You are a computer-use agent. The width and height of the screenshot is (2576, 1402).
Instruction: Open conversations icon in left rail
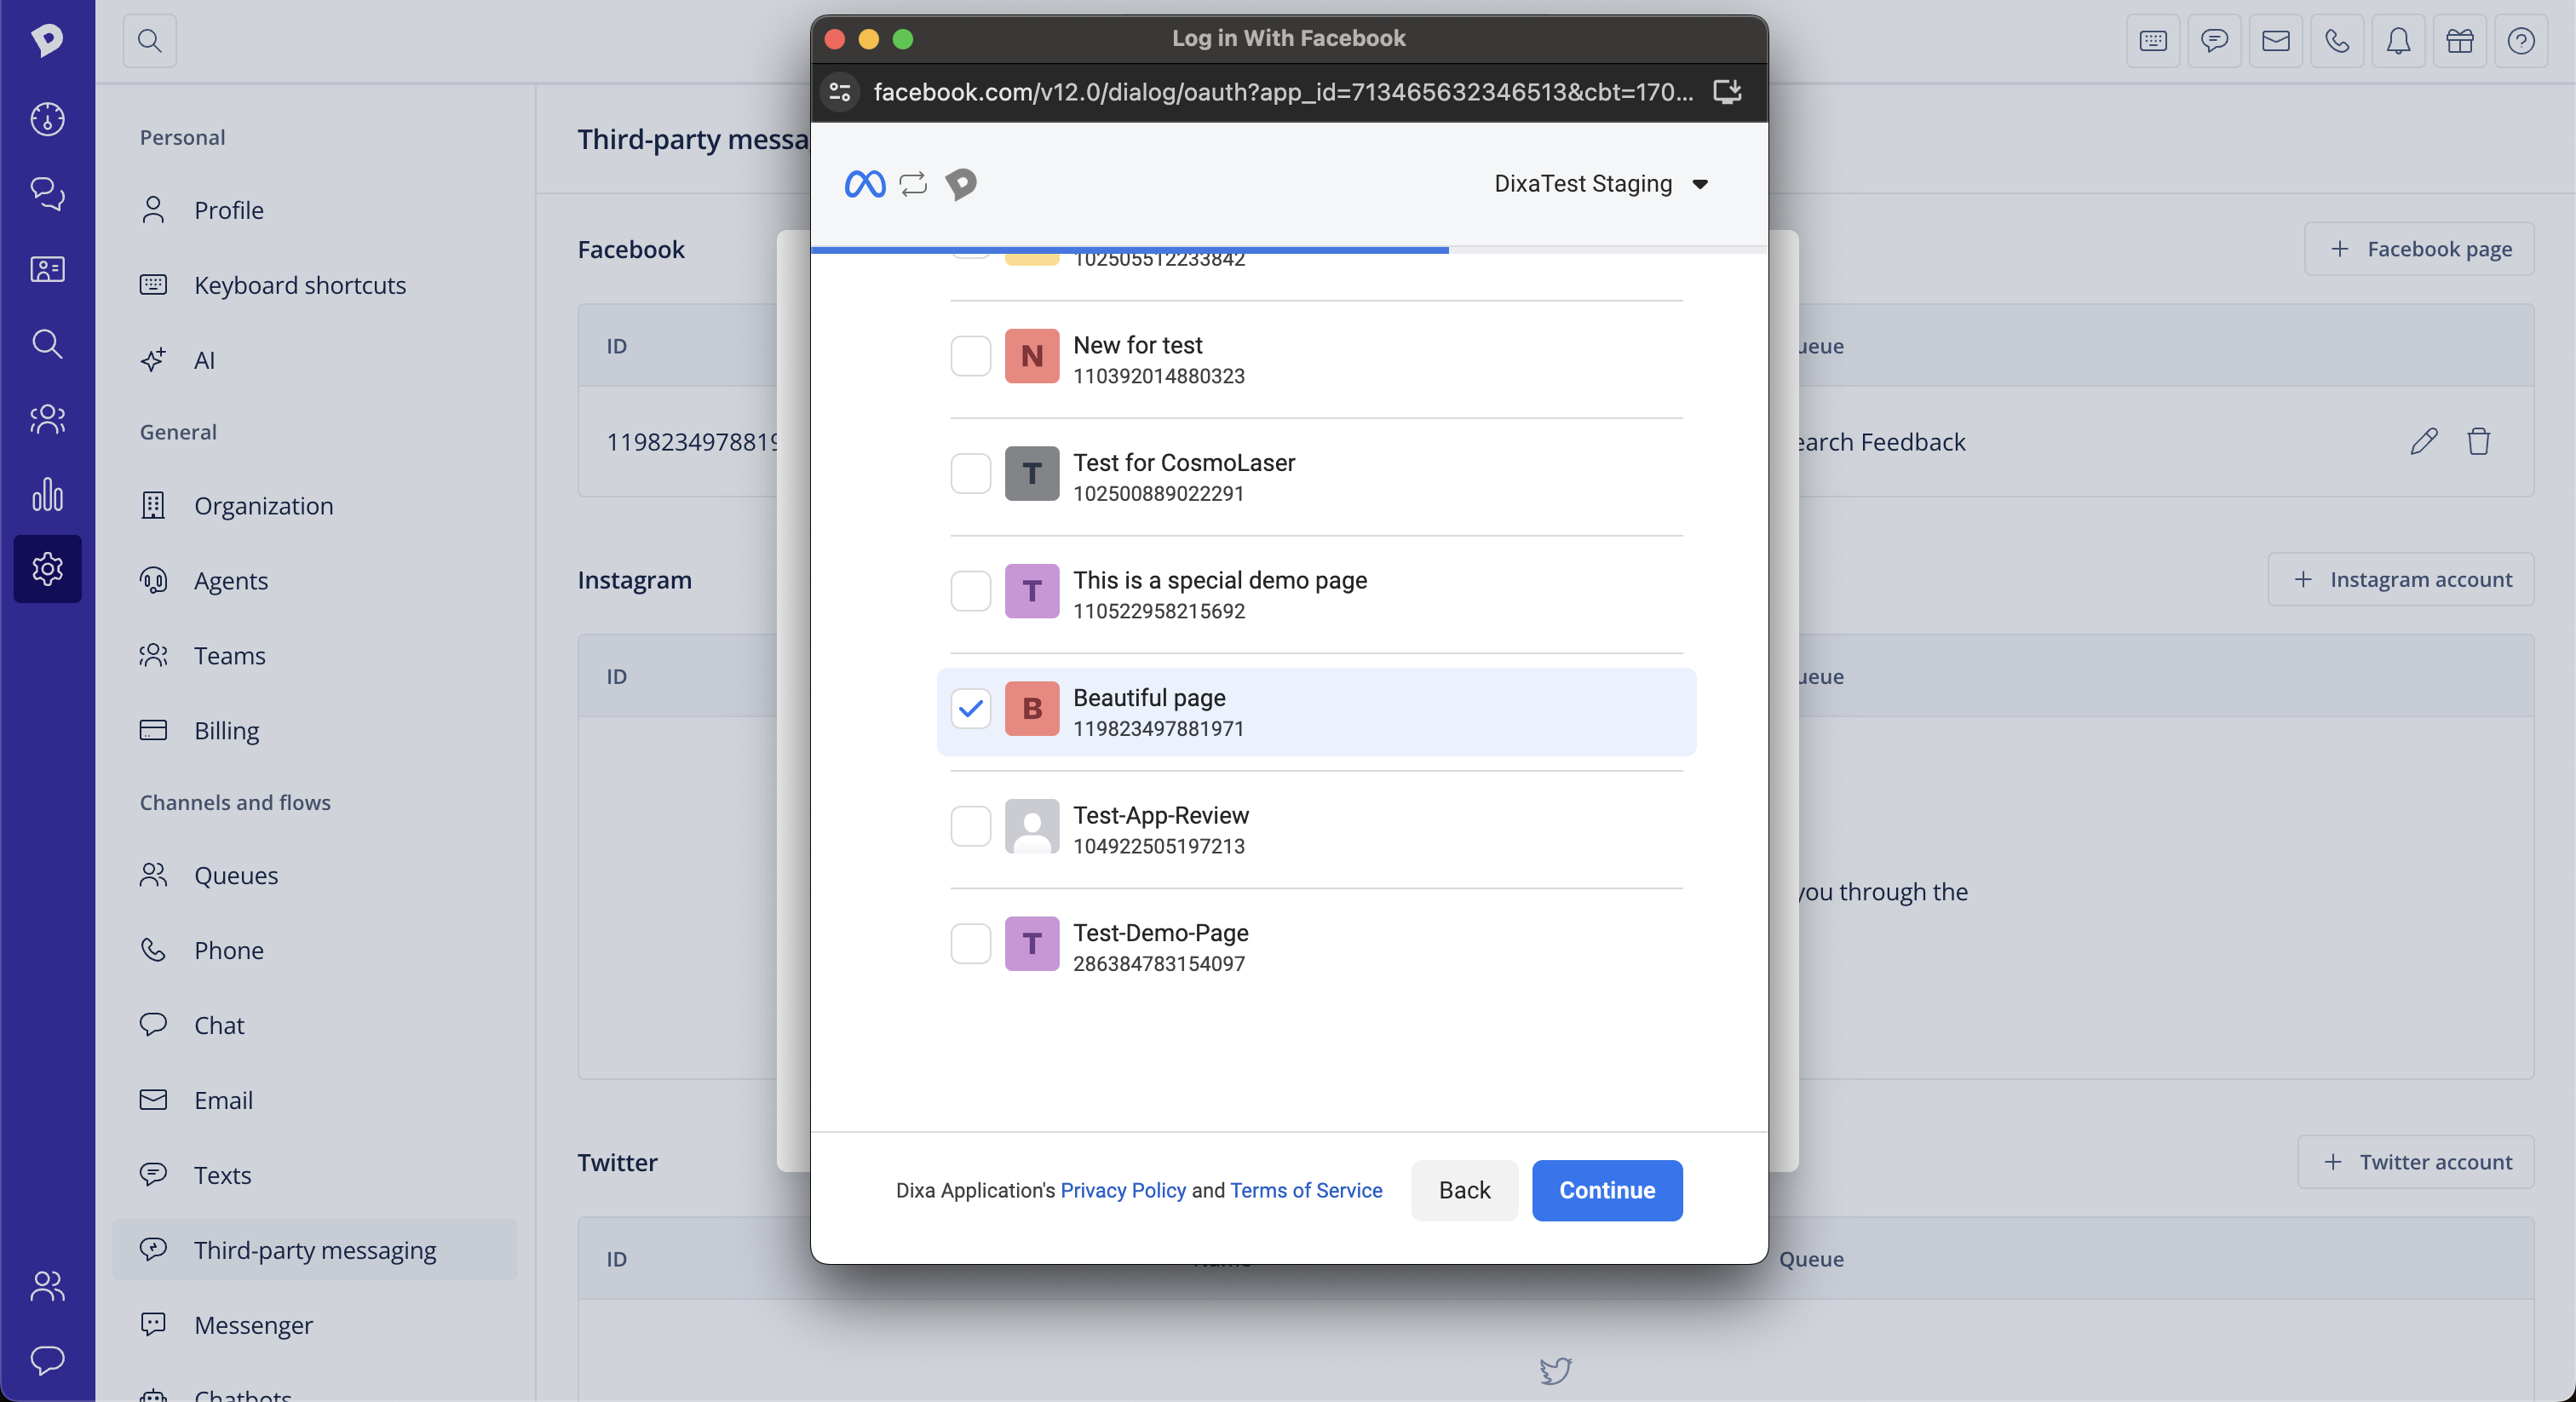[x=47, y=194]
